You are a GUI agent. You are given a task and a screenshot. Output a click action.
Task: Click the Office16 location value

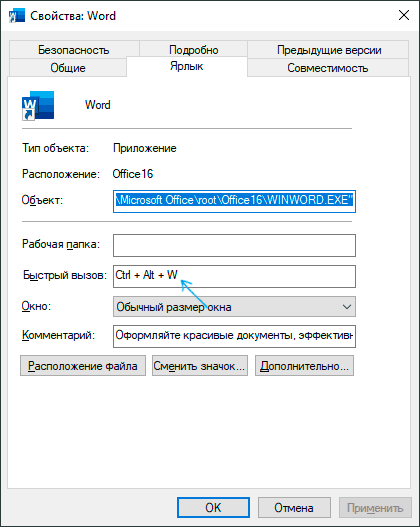[133, 174]
